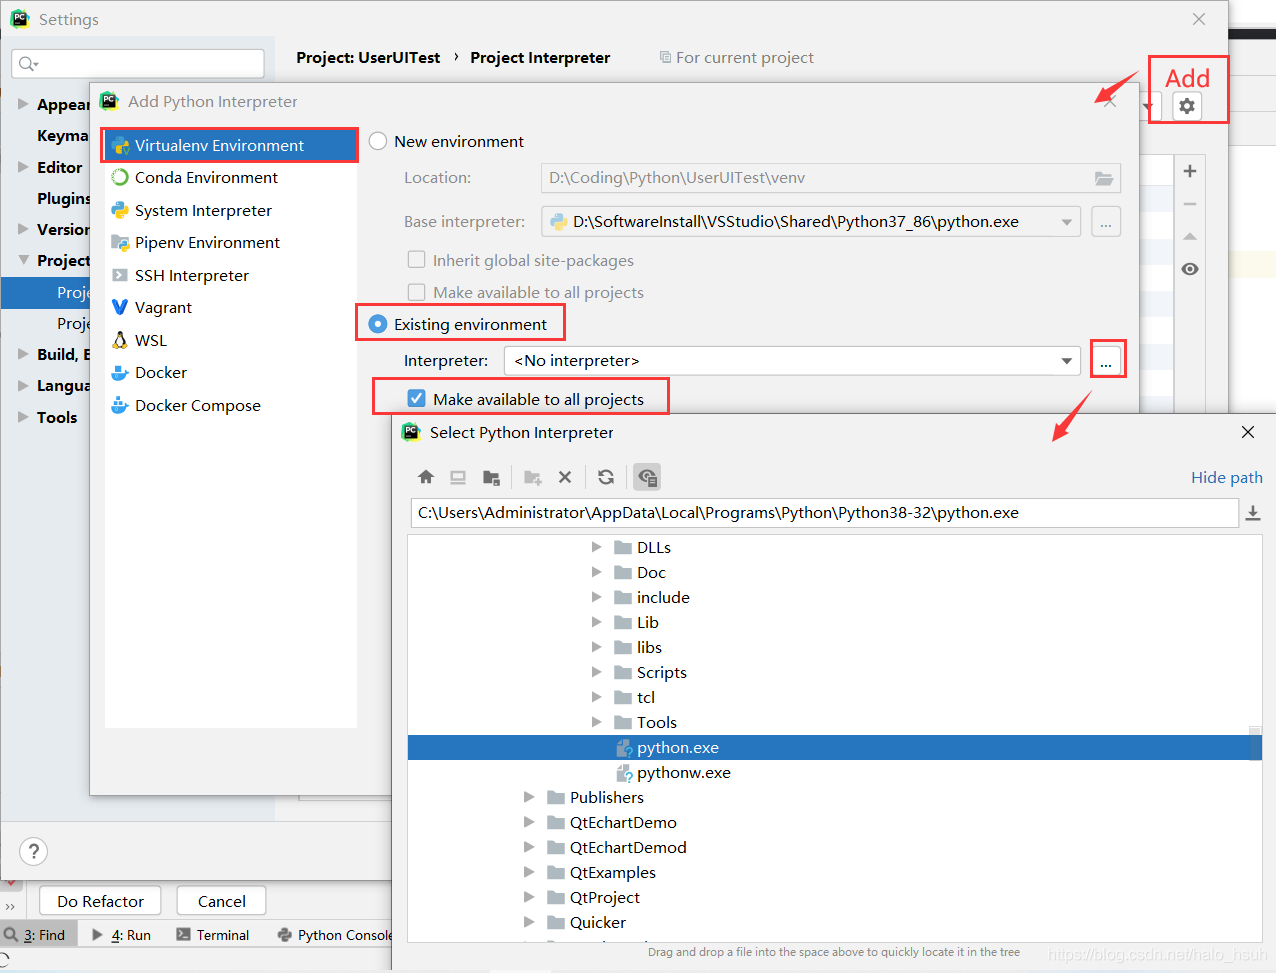The width and height of the screenshot is (1276, 973).
Task: Click the plus icon to install package
Action: point(1190,171)
